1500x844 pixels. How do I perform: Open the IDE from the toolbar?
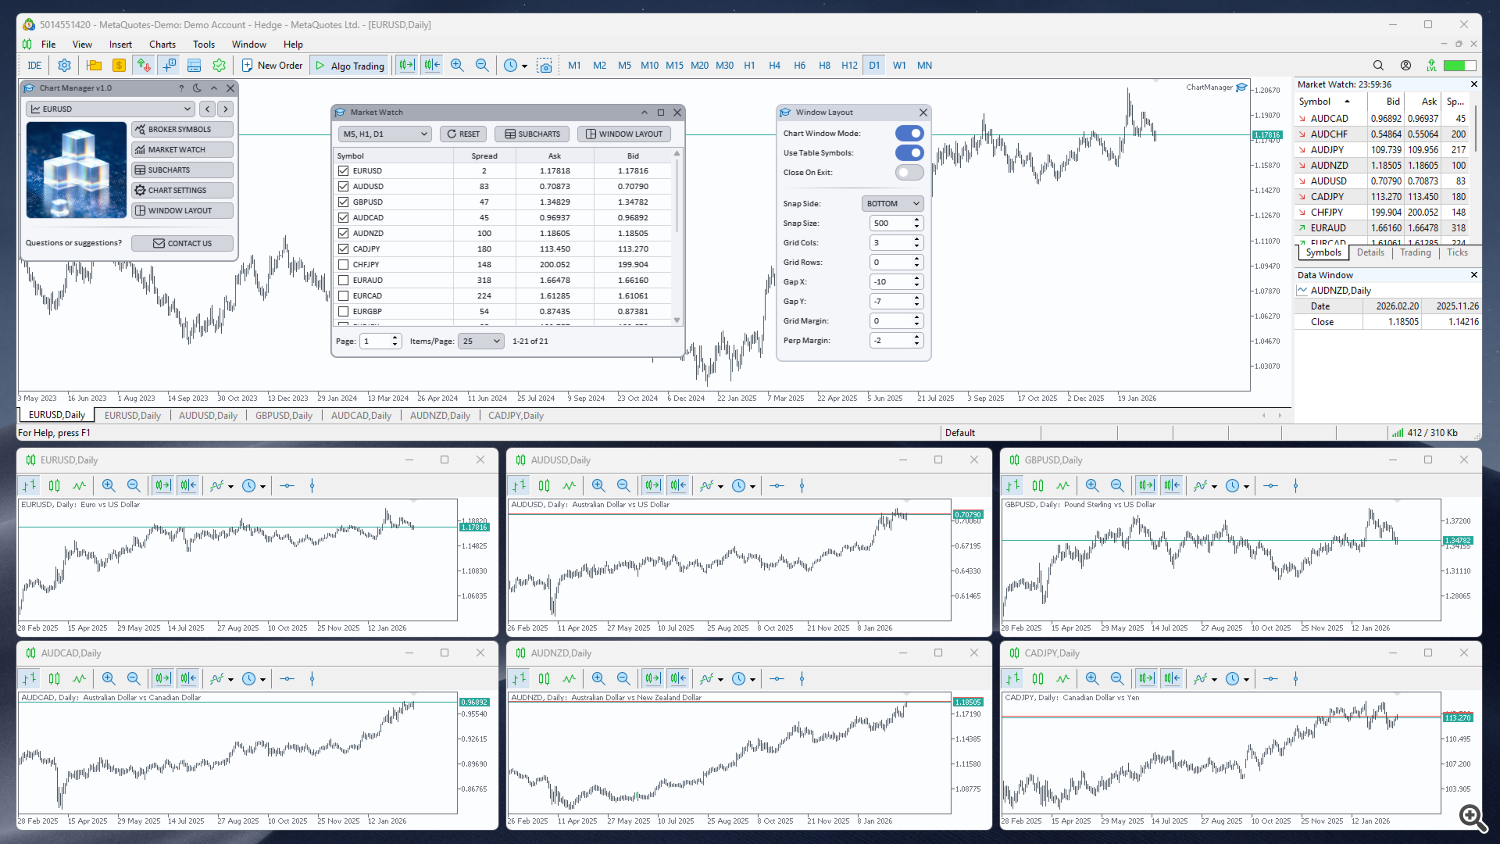(x=34, y=65)
